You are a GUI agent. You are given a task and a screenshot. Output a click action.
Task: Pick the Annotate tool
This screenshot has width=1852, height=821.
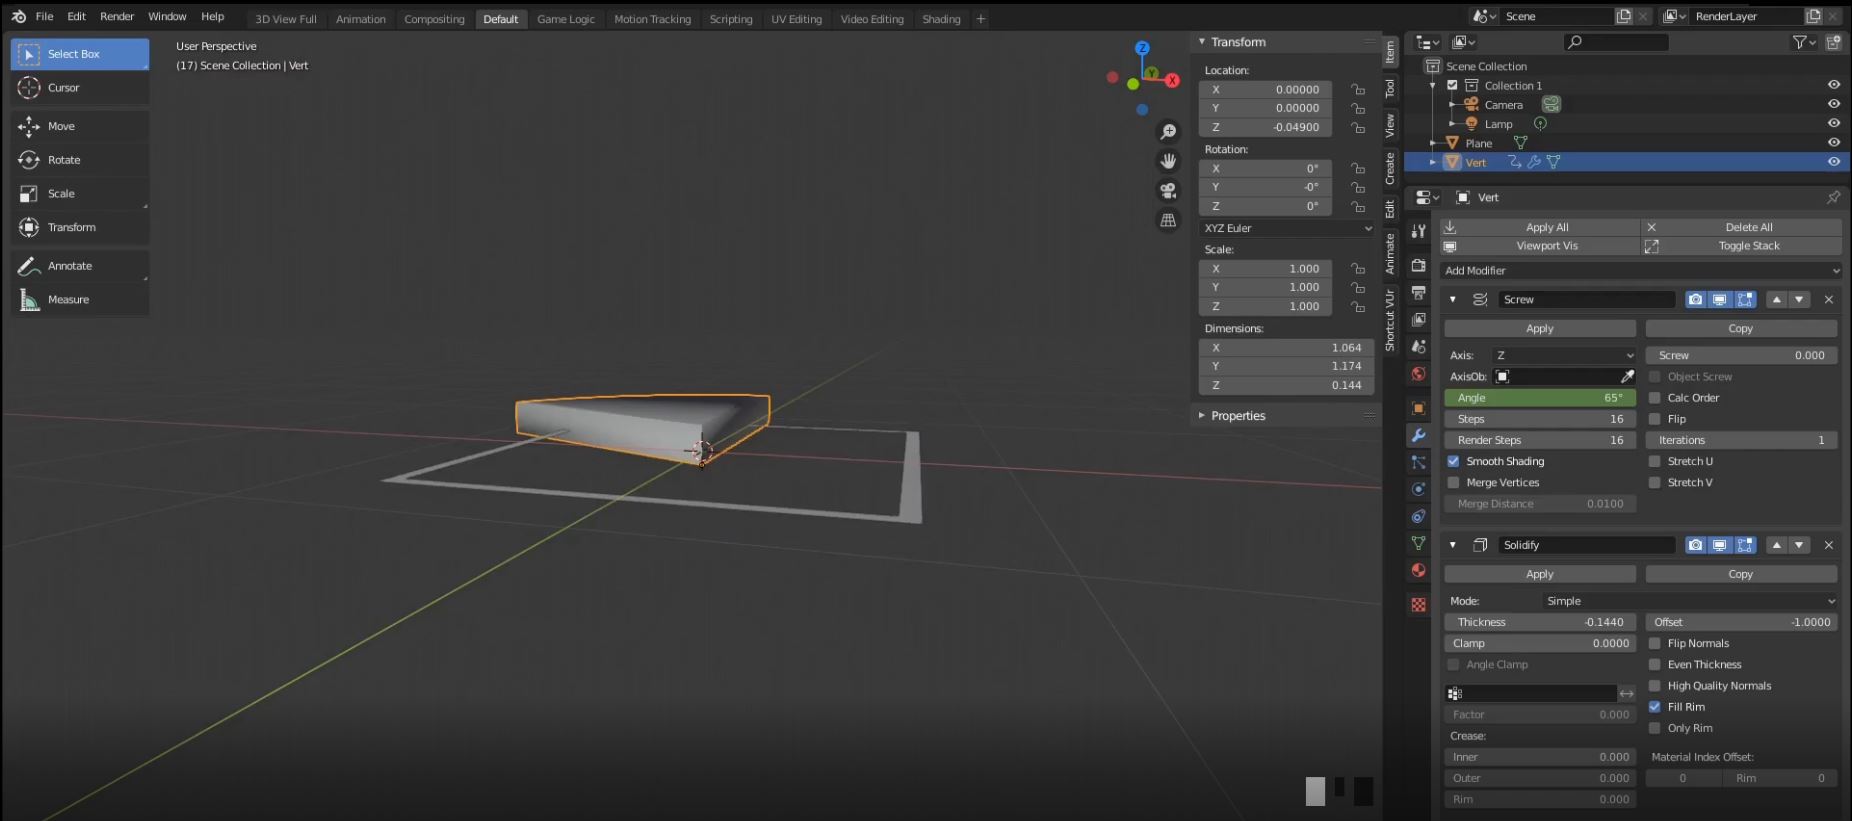point(69,266)
